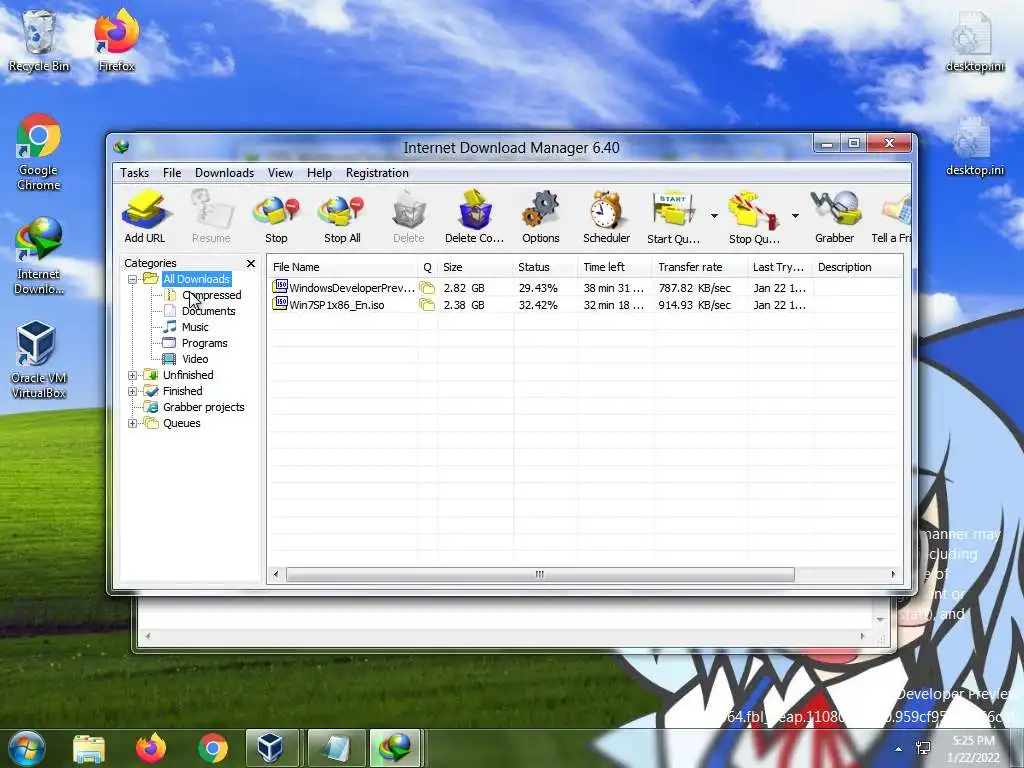Viewport: 1024px width, 768px height.
Task: Click the Stop All toolbar icon
Action: (342, 217)
